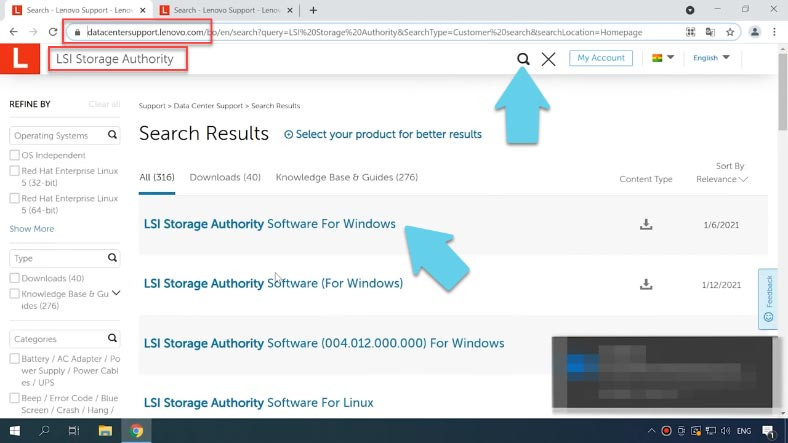This screenshot has height=443, width=788.
Task: Open Sort By Relevance dropdown
Action: click(x=722, y=179)
